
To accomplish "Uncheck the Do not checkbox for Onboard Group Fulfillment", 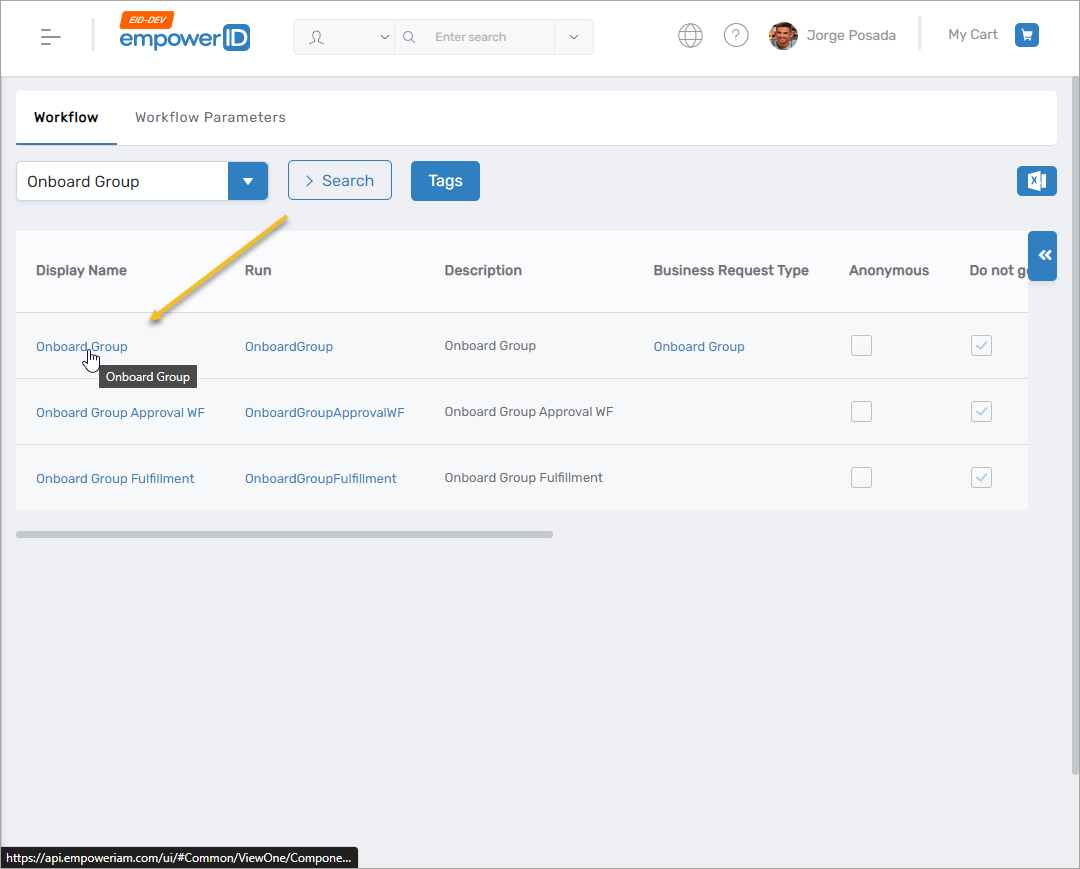I will pyautogui.click(x=981, y=477).
